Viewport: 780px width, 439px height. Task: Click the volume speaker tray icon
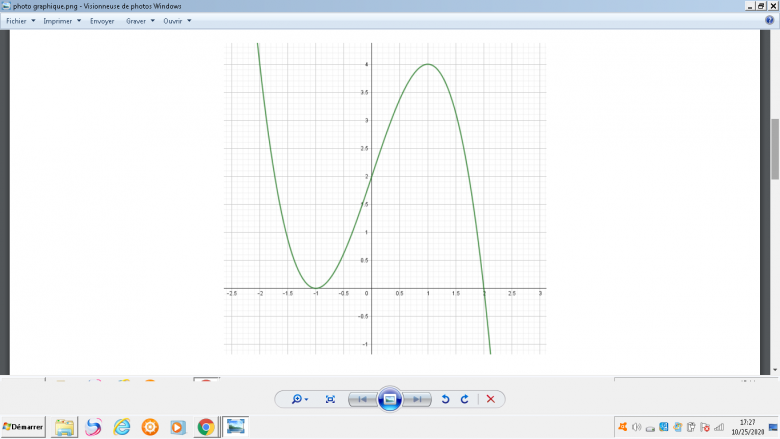[636, 427]
